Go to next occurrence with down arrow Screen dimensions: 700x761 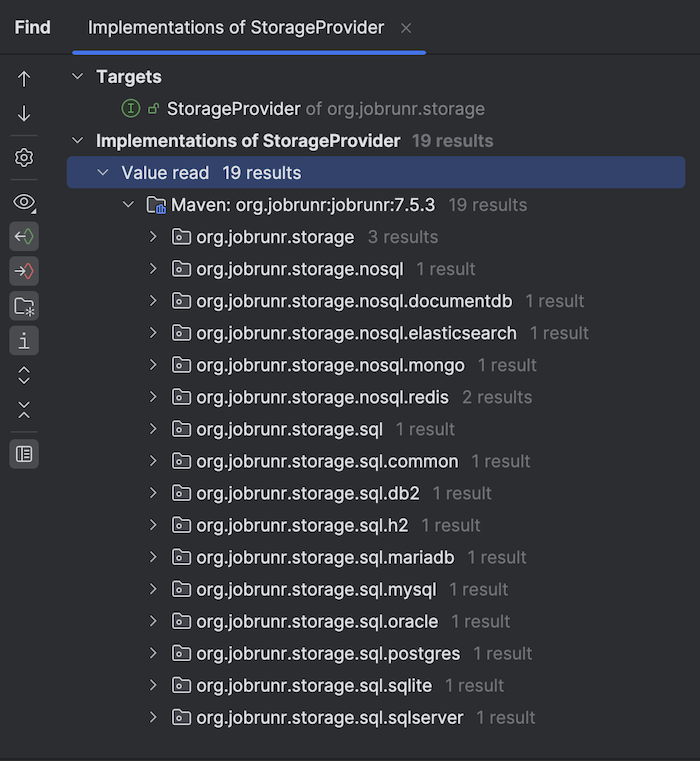point(24,114)
